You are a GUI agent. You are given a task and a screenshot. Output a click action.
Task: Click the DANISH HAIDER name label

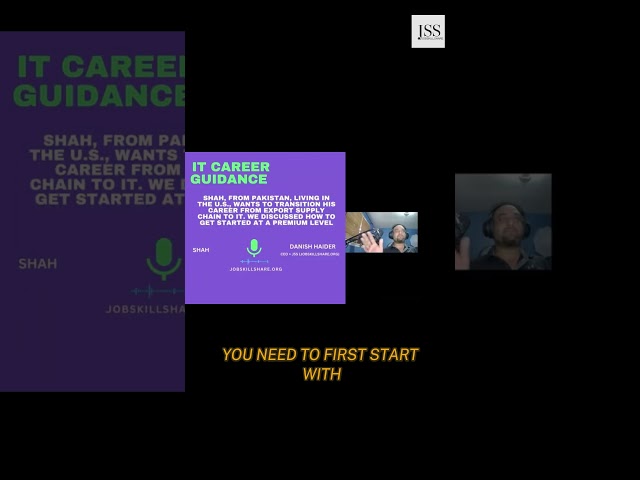click(x=313, y=247)
